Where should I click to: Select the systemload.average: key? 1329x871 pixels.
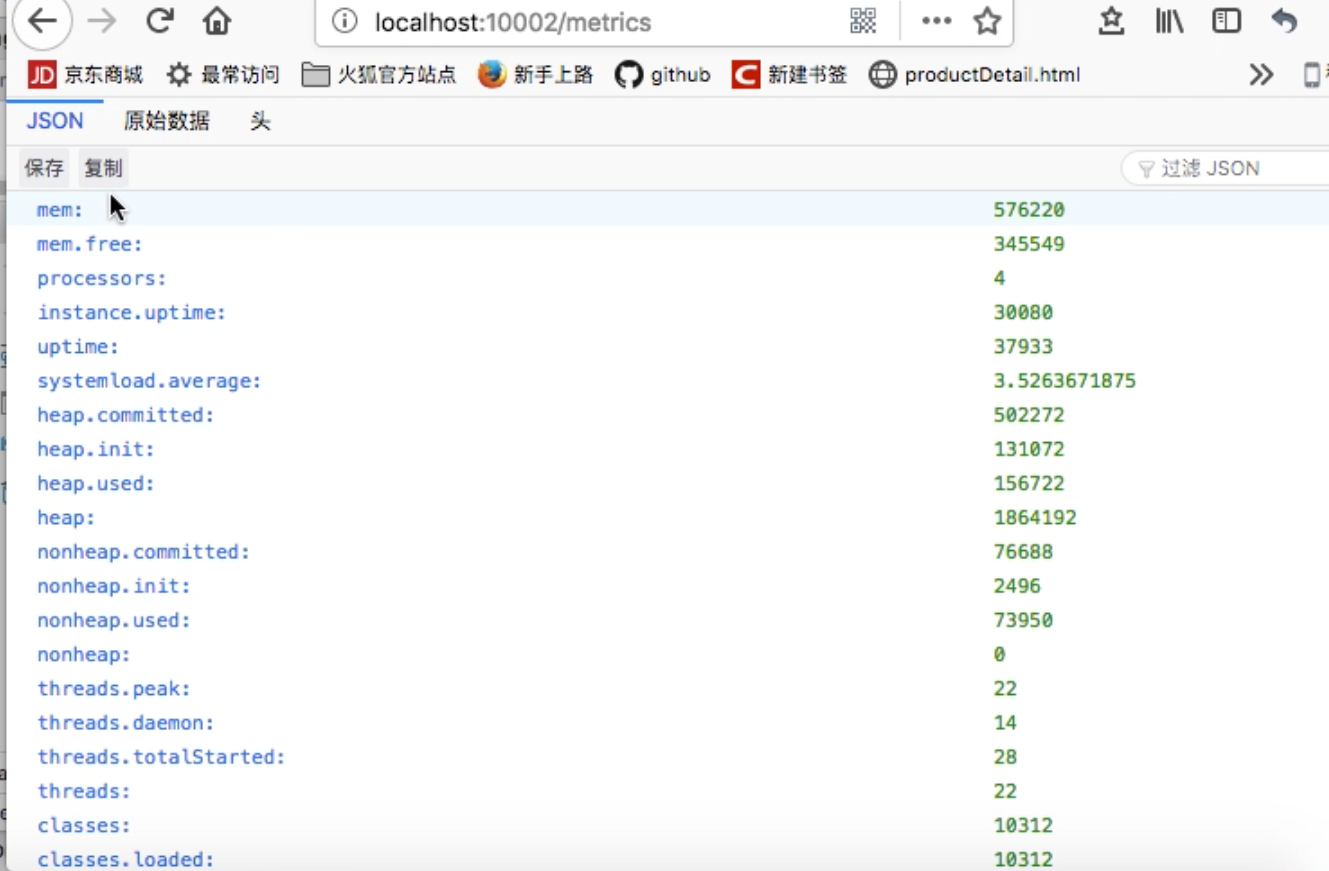[149, 381]
